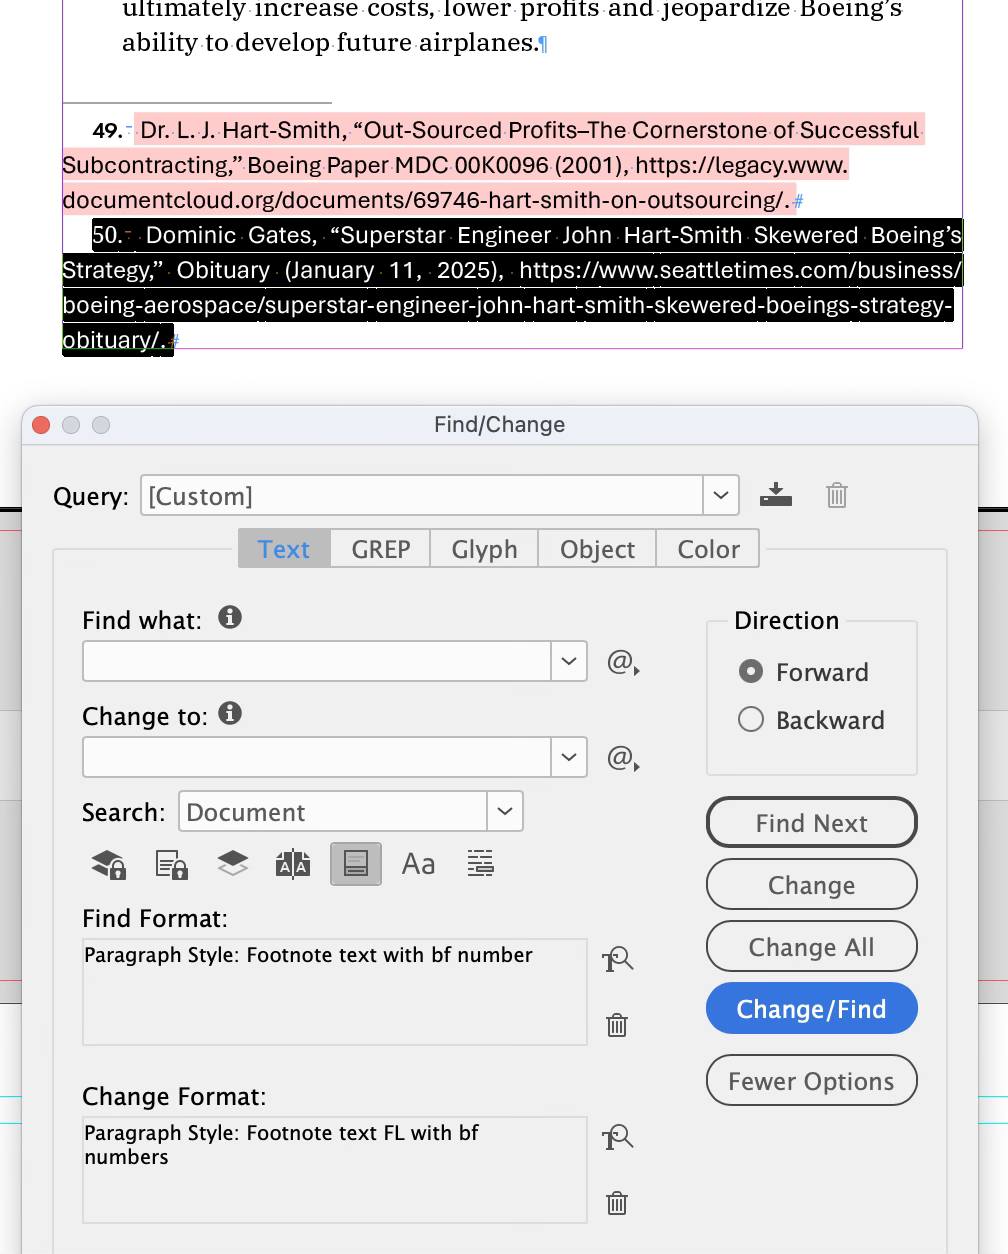The width and height of the screenshot is (1008, 1254).
Task: Specify attributes to change with the magnifier icon
Action: [x=617, y=1138]
